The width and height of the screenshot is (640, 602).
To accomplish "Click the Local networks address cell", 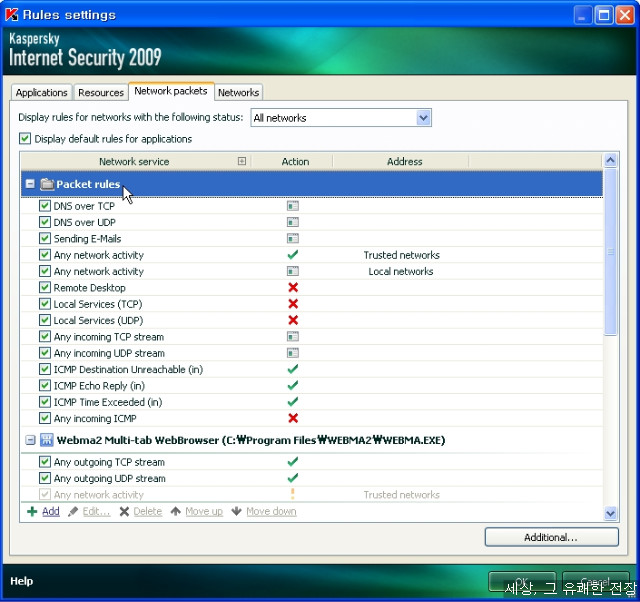I will (x=401, y=271).
